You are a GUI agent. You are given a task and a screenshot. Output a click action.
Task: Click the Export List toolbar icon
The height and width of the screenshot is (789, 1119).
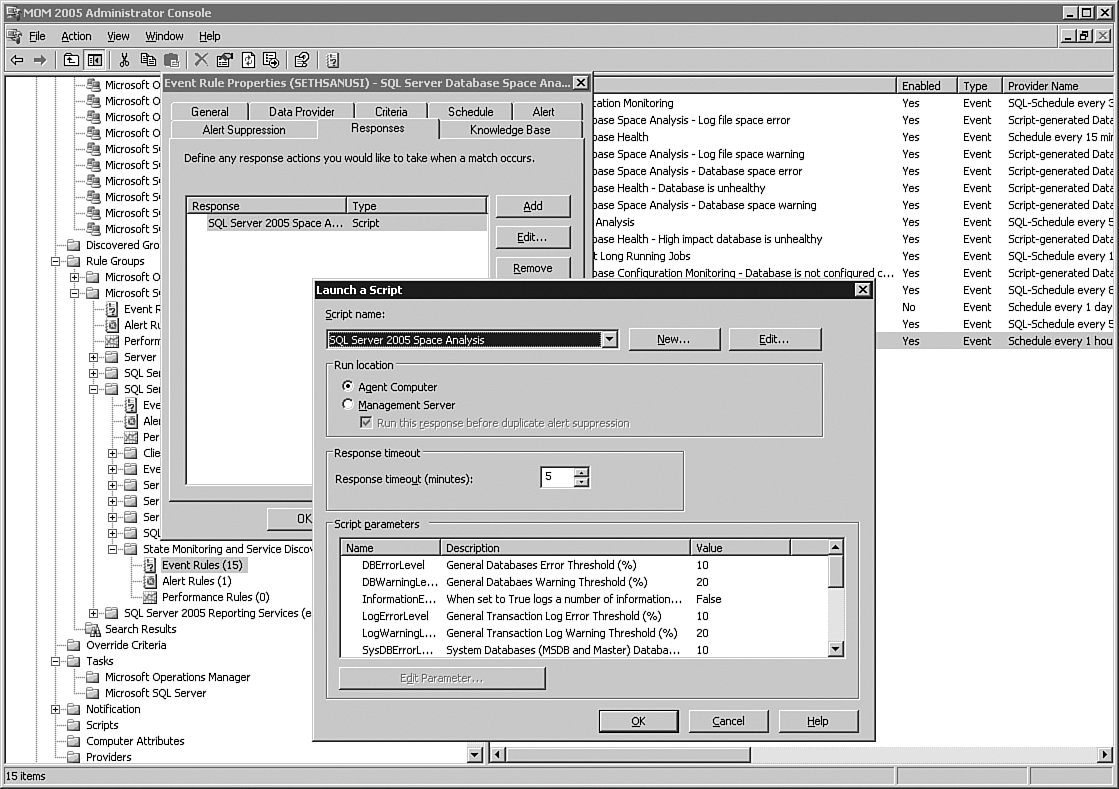pyautogui.click(x=271, y=60)
